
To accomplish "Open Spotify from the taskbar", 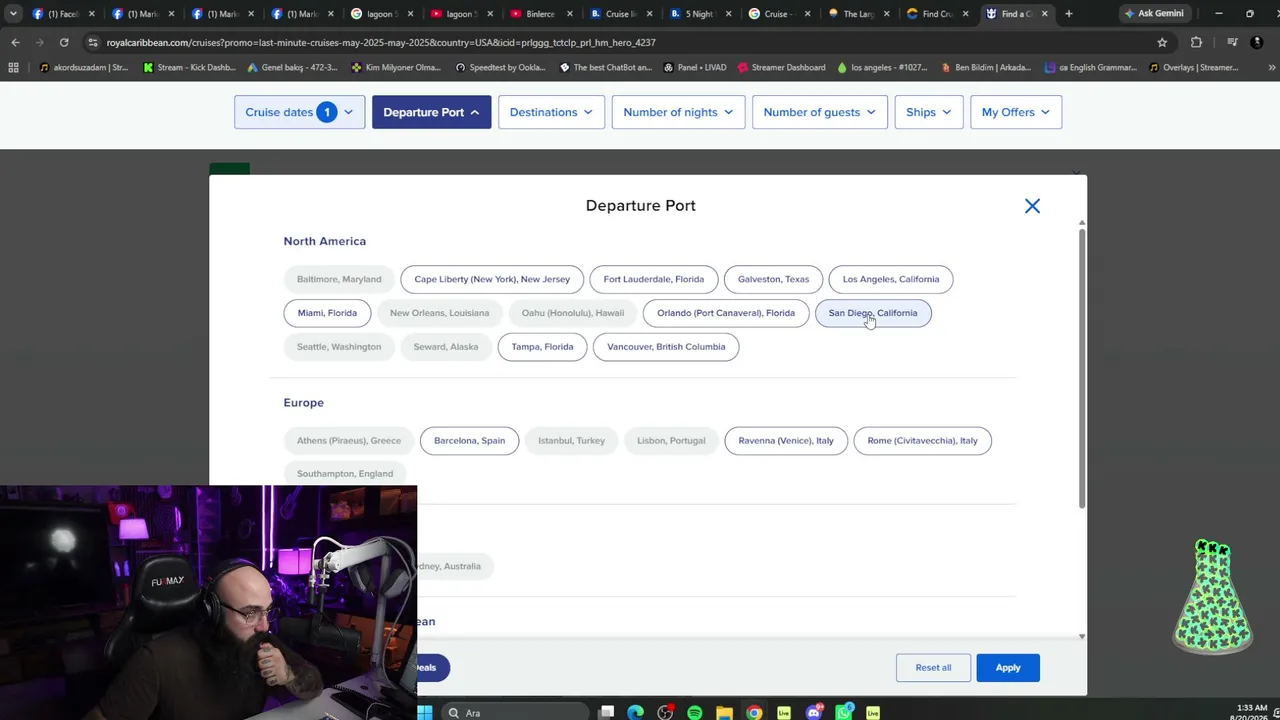I will (695, 713).
